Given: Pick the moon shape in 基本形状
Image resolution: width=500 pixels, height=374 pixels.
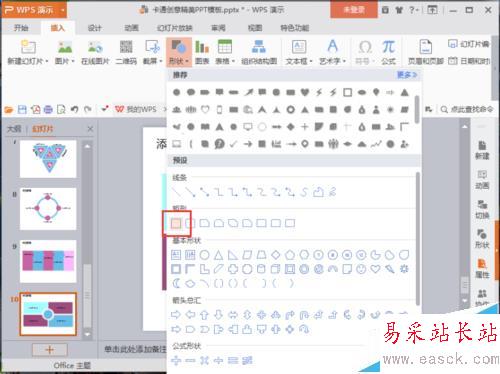Looking at the screenshot, I should [176, 283].
